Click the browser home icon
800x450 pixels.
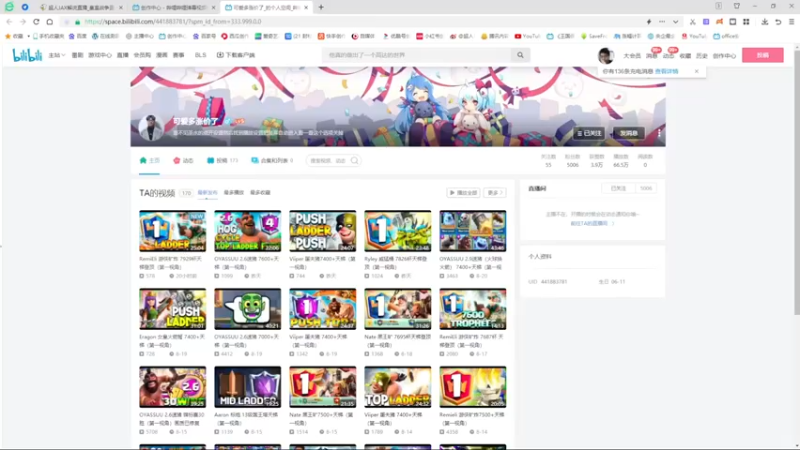point(49,22)
